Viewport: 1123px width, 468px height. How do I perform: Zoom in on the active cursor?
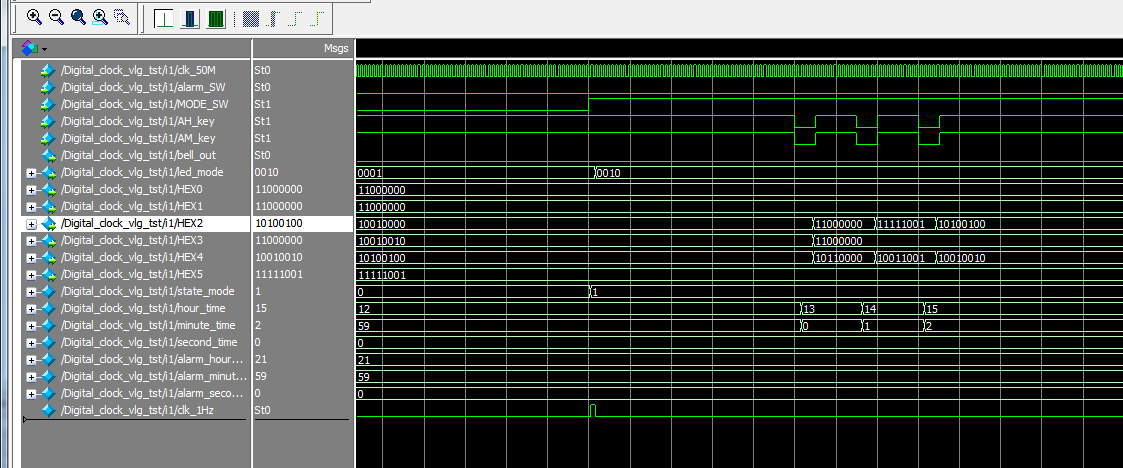(100, 16)
